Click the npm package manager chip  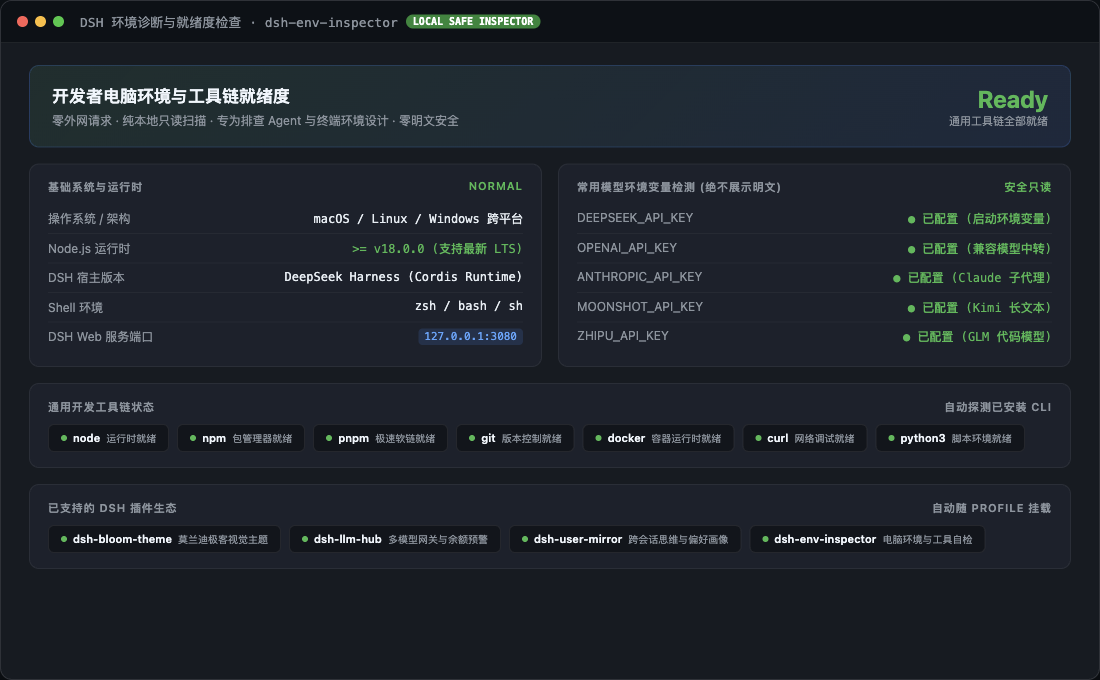tap(241, 438)
